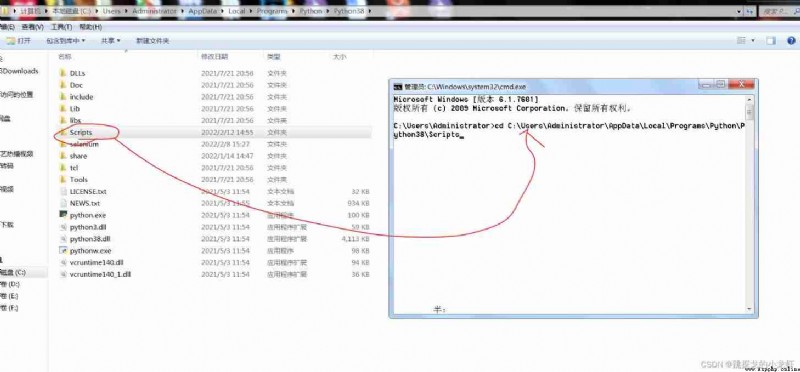Open the 共享 dropdown
The height and width of the screenshot is (372, 800).
click(110, 40)
